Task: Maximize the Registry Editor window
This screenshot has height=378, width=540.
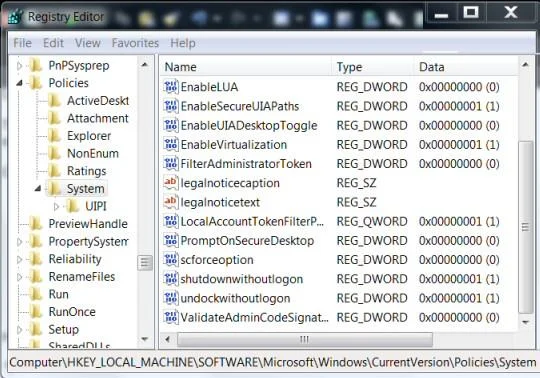Action: pos(470,13)
